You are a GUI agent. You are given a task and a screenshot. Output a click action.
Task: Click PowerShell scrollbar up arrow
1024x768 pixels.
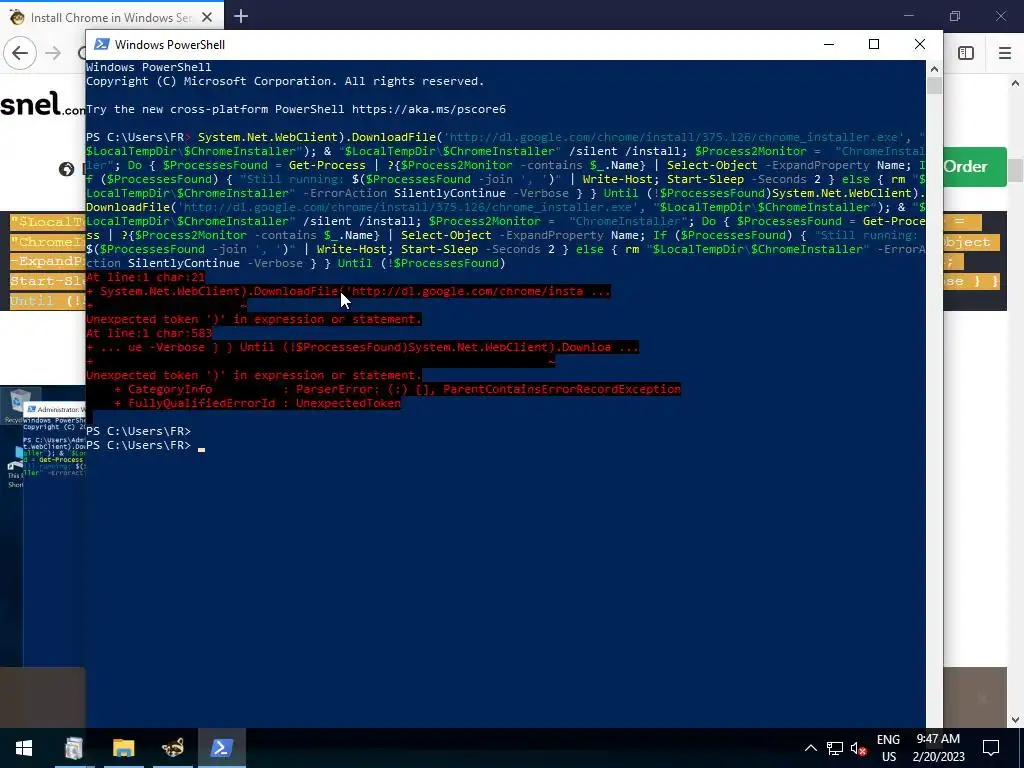click(934, 69)
